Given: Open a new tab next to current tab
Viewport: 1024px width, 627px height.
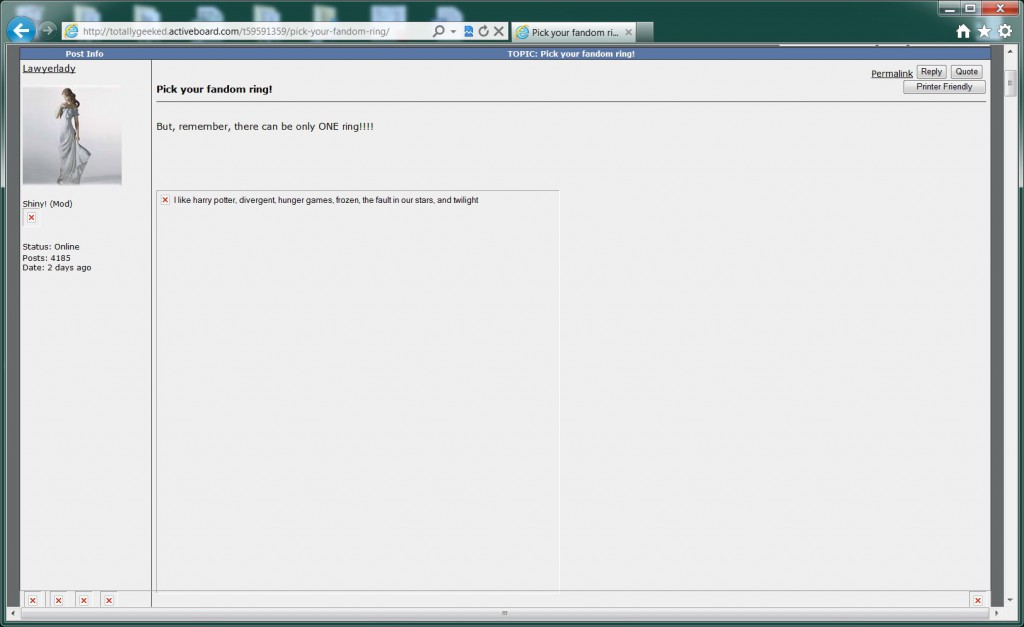Looking at the screenshot, I should point(645,32).
